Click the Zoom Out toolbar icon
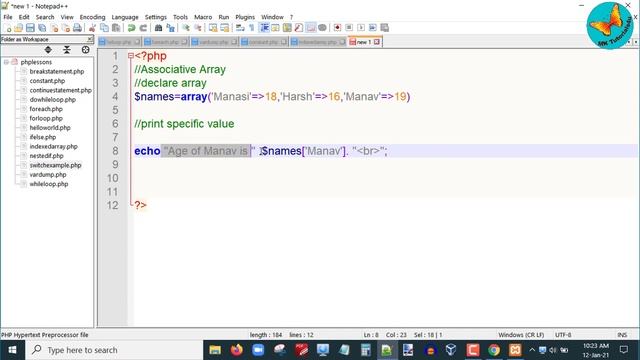Screen dimensions: 640x360 pos(198,28)
